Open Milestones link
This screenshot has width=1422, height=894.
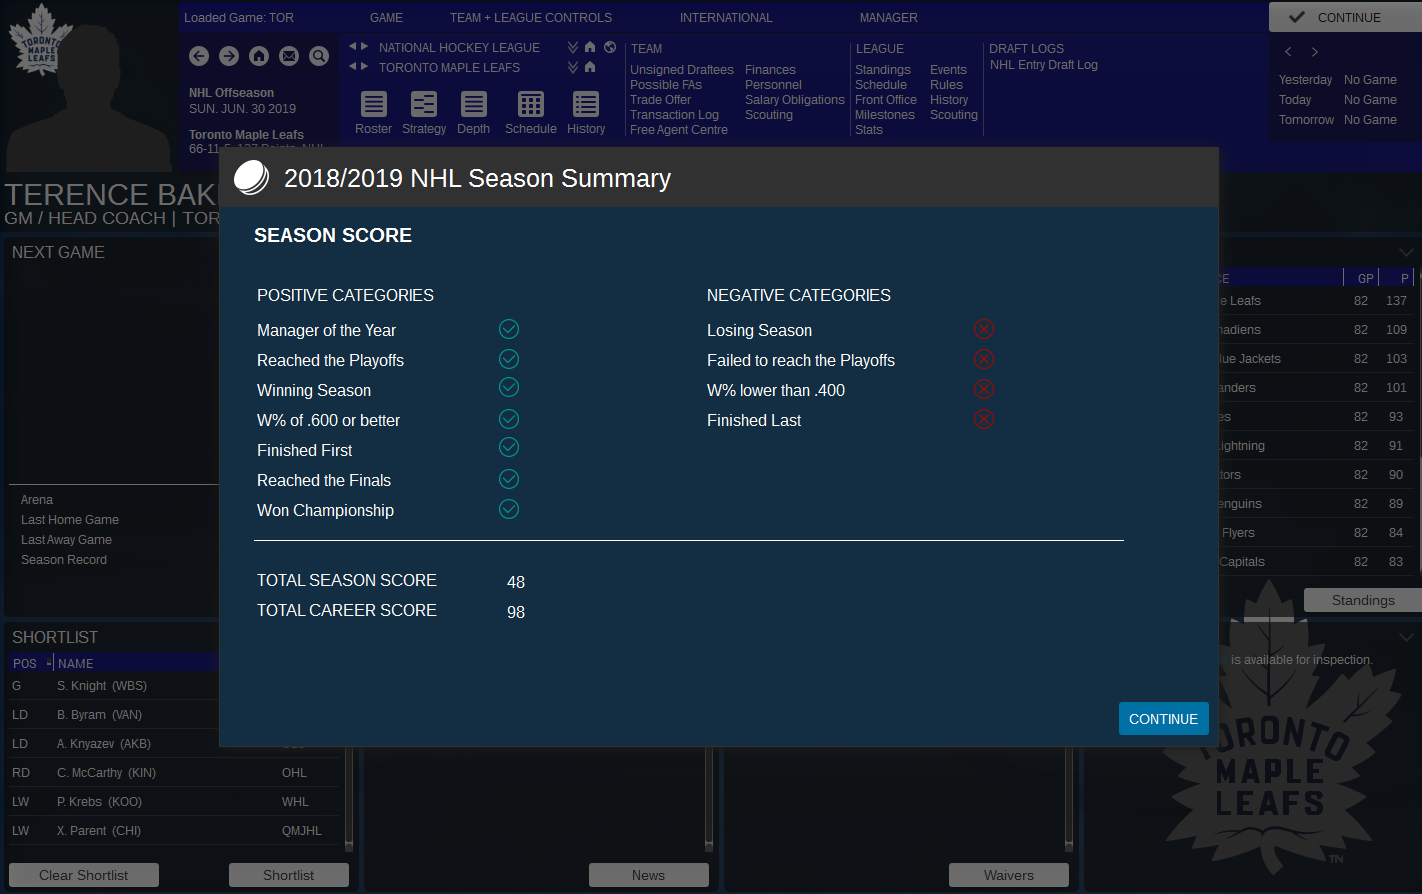point(885,115)
